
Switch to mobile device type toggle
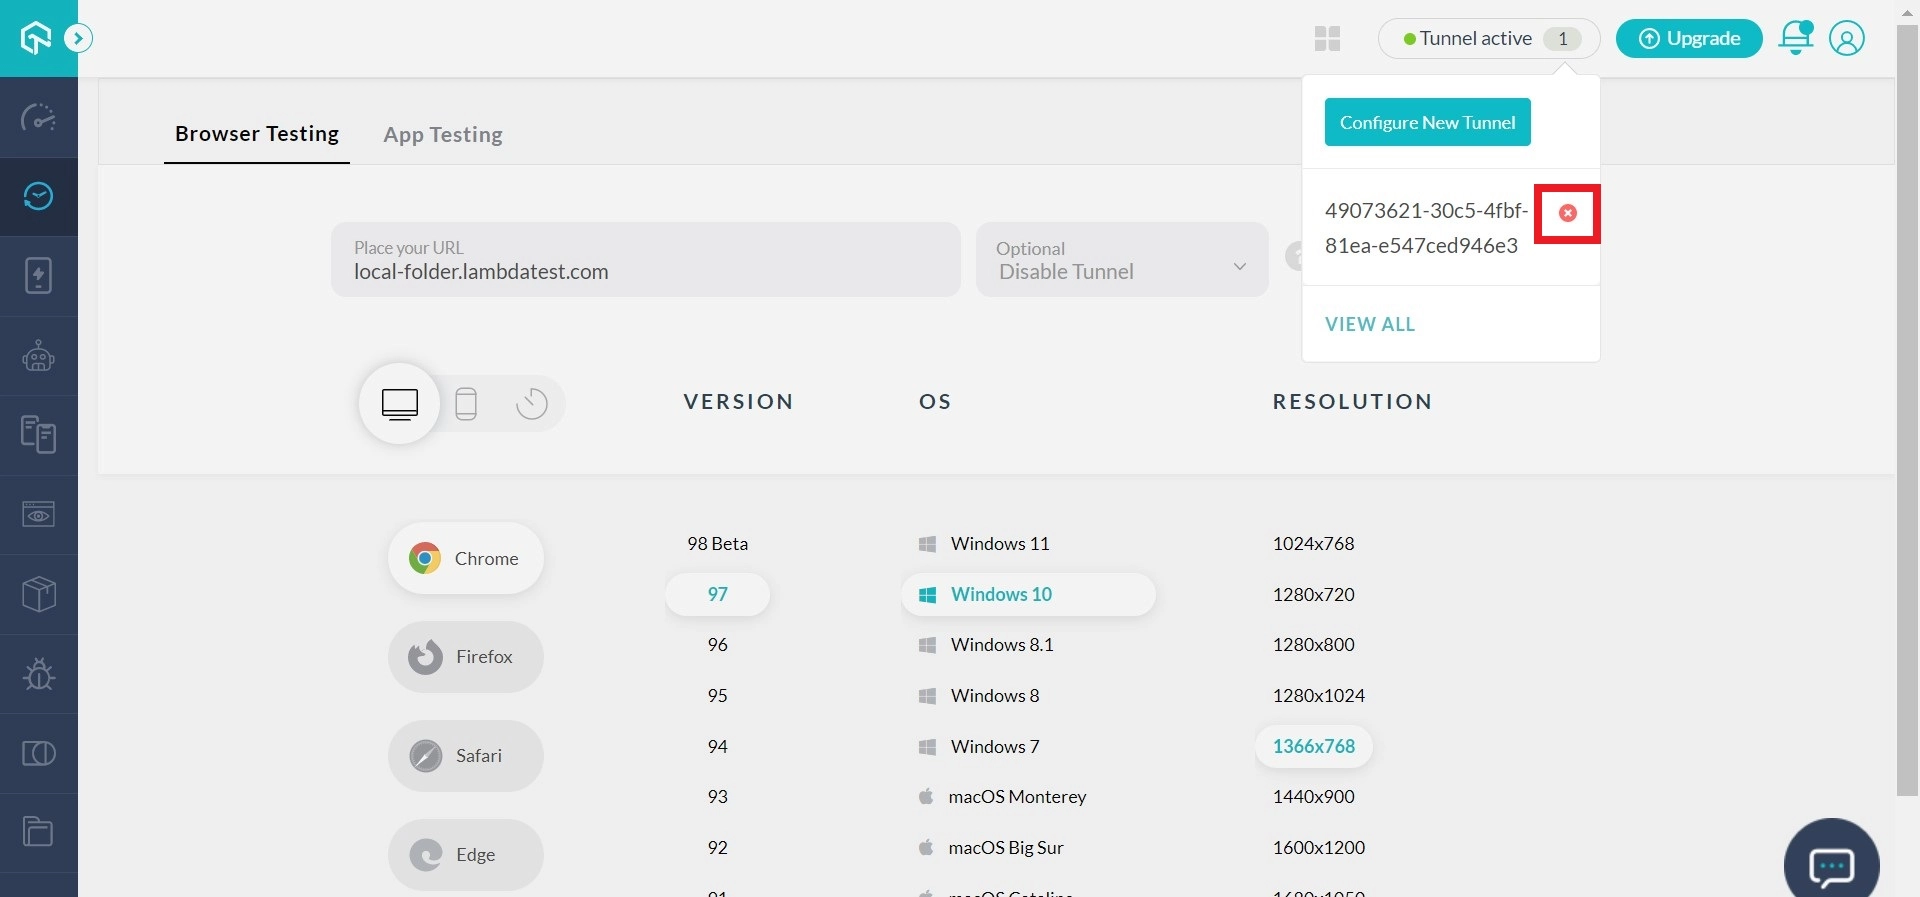tap(466, 404)
